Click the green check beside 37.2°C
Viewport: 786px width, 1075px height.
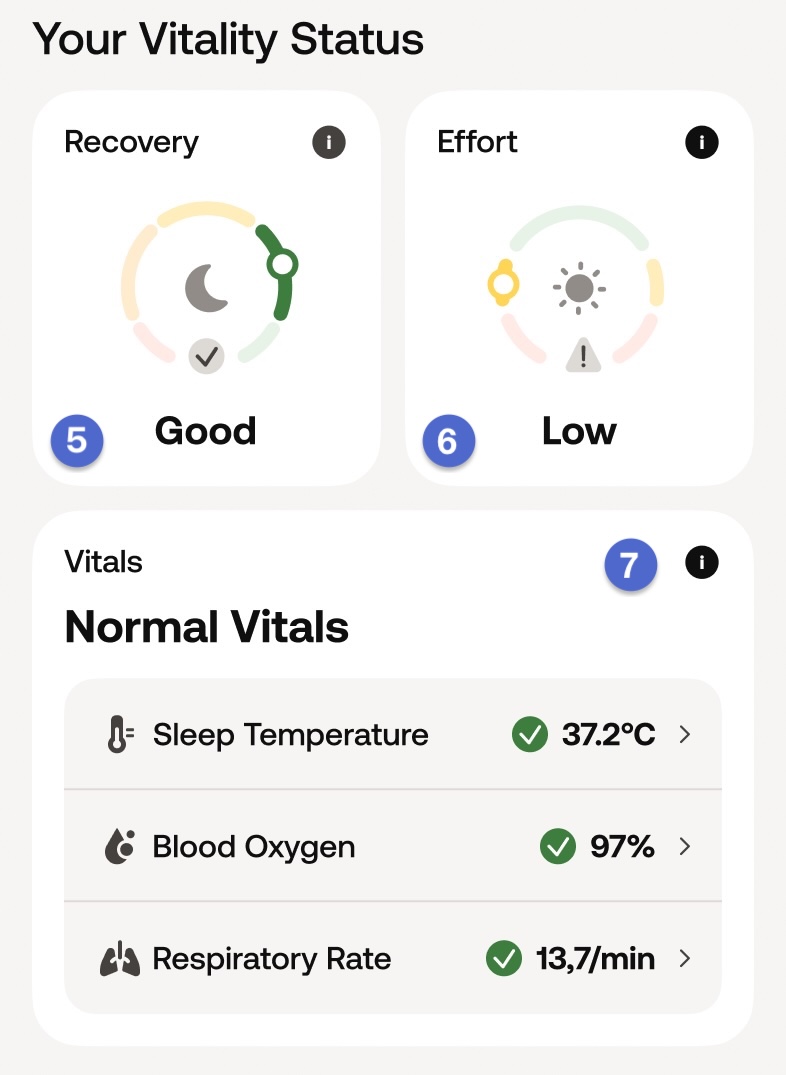tap(529, 735)
